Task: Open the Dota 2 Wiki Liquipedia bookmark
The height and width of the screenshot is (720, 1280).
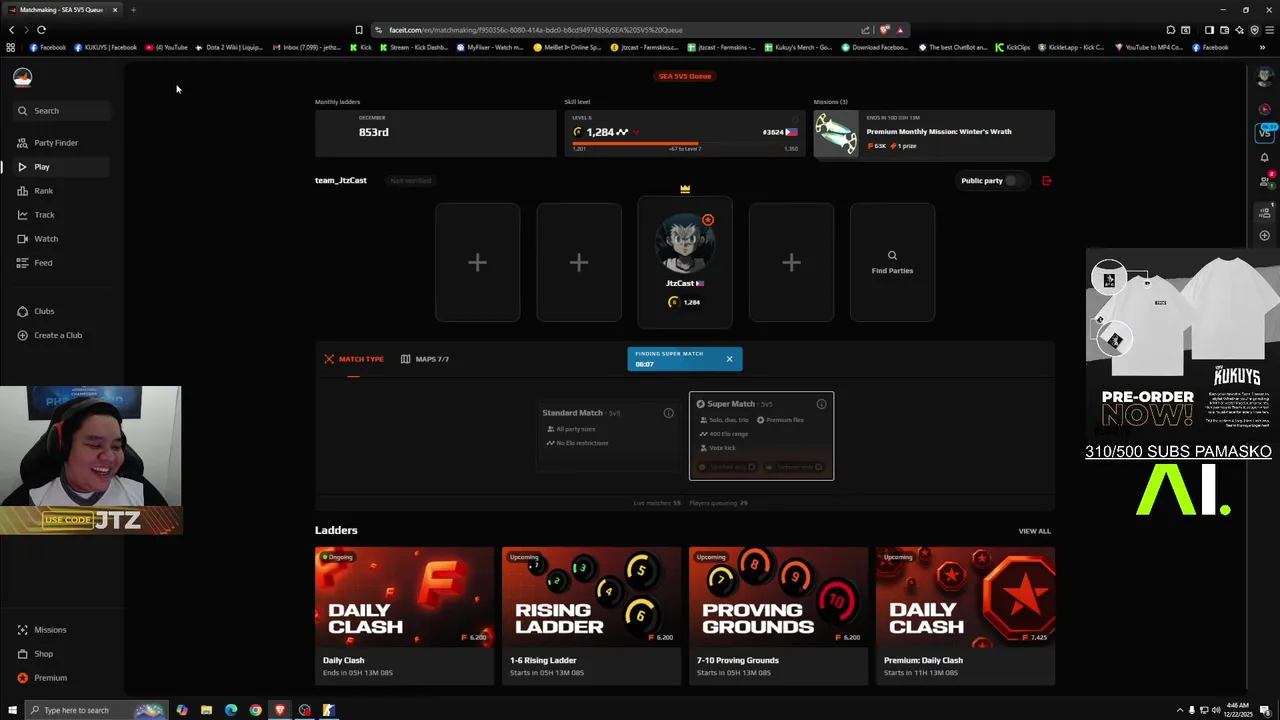Action: click(x=229, y=47)
